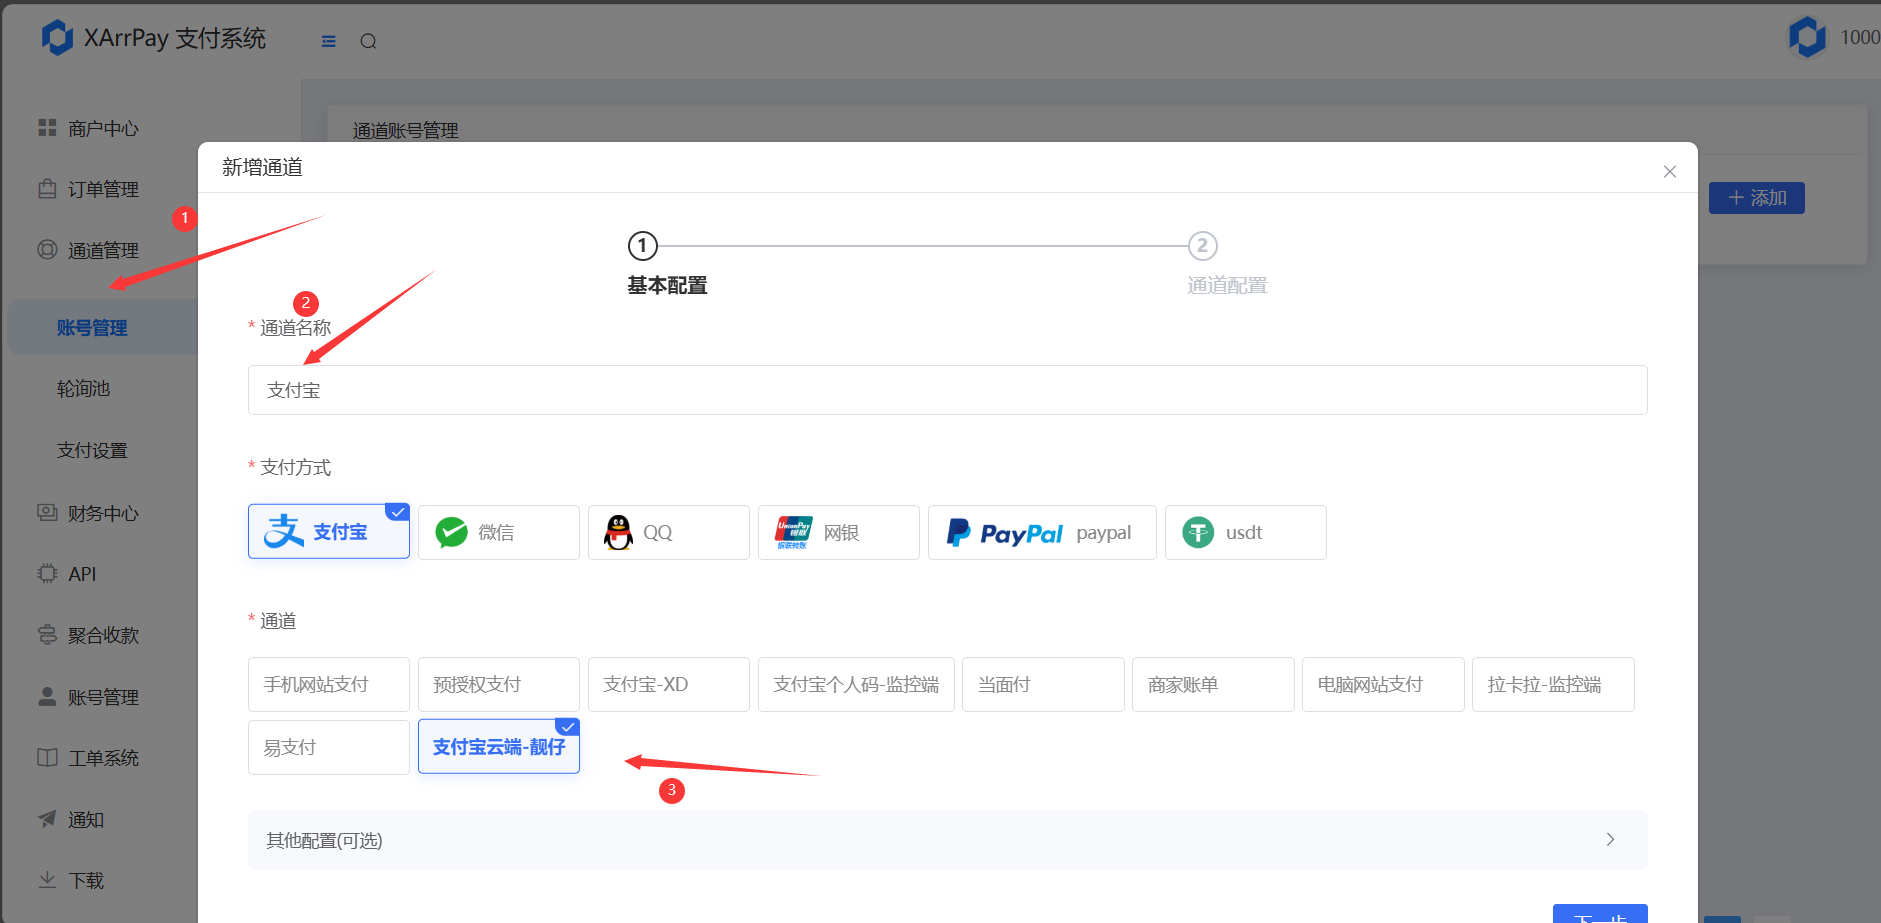This screenshot has height=923, width=1881.
Task: Deselect the 支付宝云端-靓仔 channel
Action: (x=498, y=746)
